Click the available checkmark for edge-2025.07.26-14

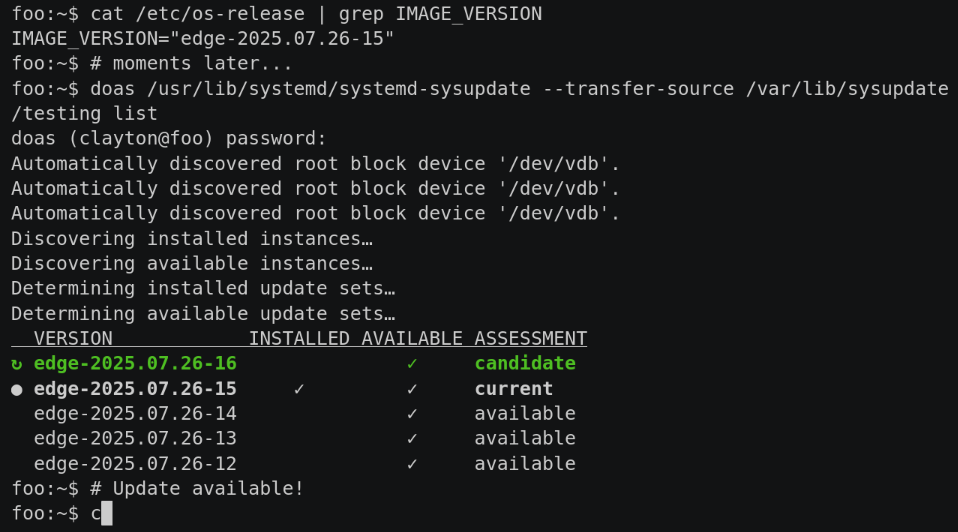pos(412,414)
